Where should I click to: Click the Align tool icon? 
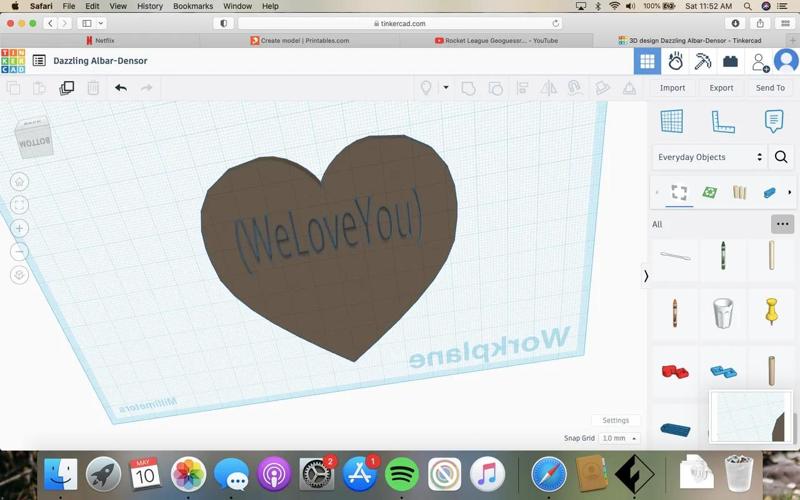point(522,88)
